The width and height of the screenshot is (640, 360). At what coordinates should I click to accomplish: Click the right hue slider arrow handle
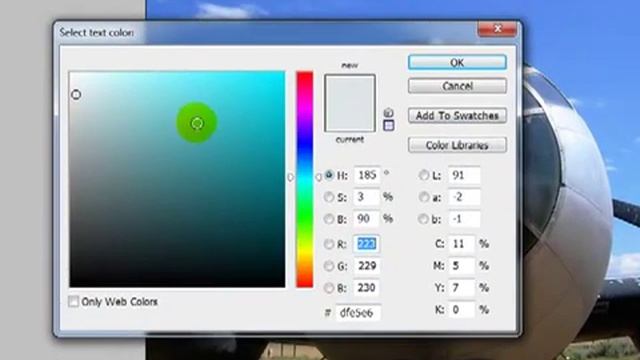[319, 177]
